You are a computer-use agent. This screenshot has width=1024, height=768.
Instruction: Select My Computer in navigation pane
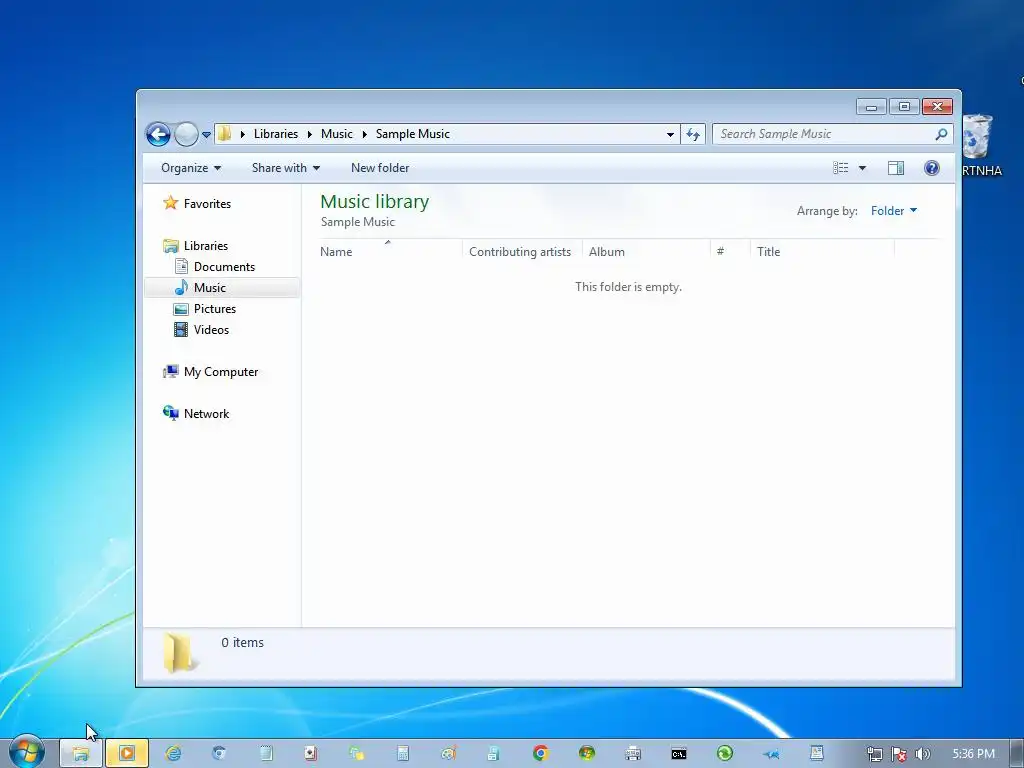221,372
